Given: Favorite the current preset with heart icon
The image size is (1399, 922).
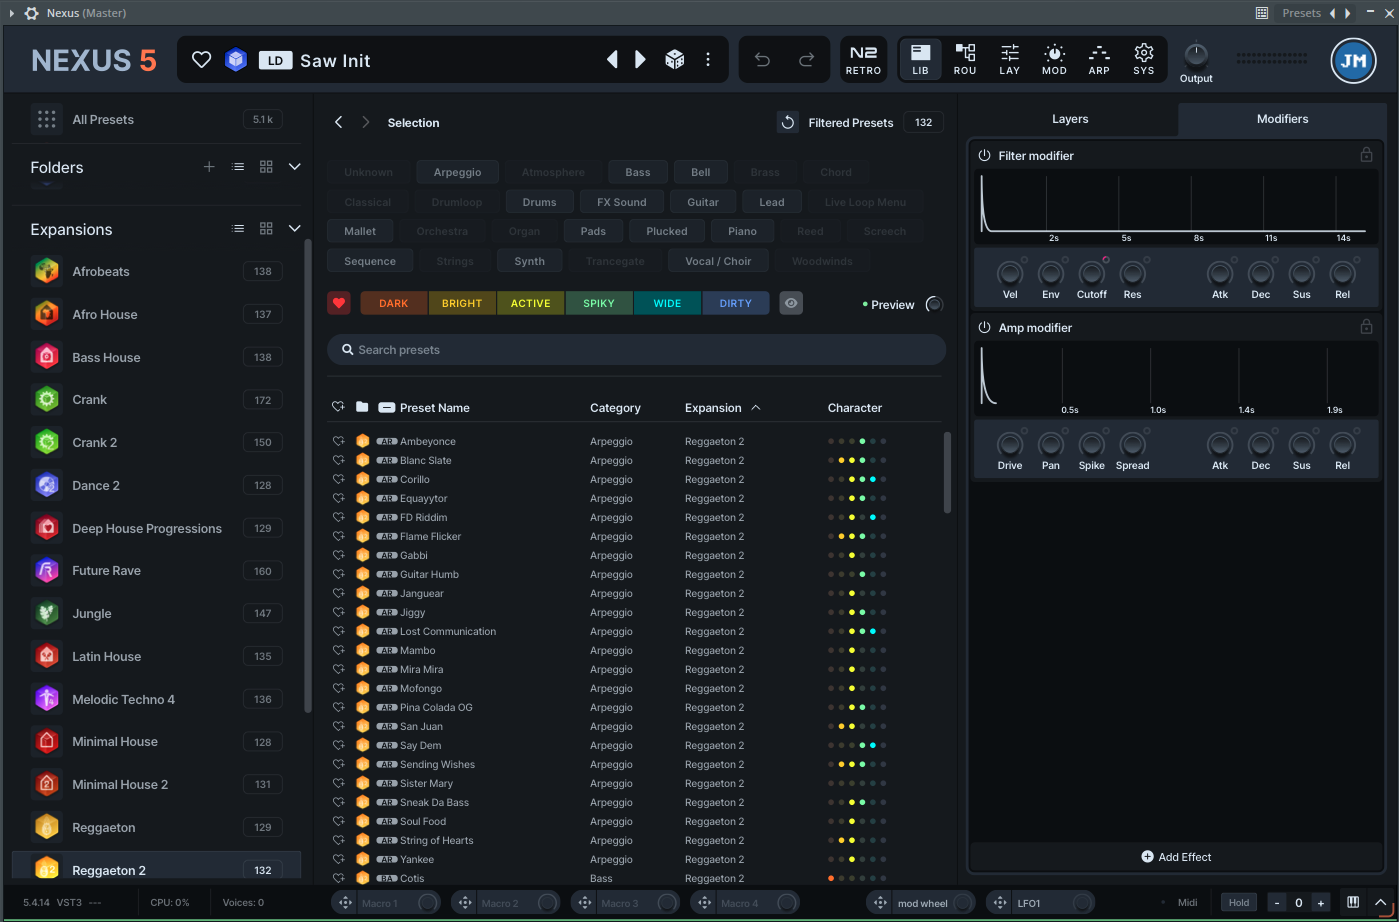Looking at the screenshot, I should (x=201, y=60).
